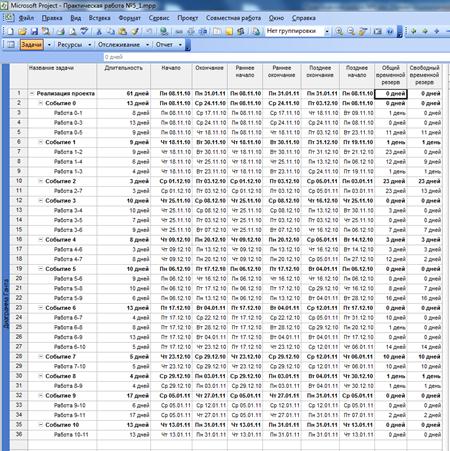Click the Outdent green left arrow
This screenshot has height=451, width=450.
point(414,31)
